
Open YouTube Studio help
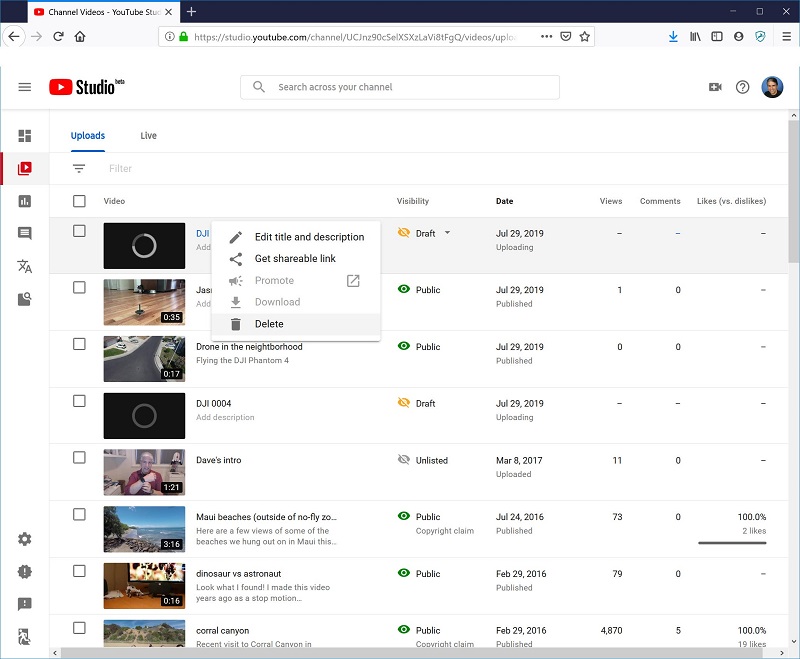point(742,87)
